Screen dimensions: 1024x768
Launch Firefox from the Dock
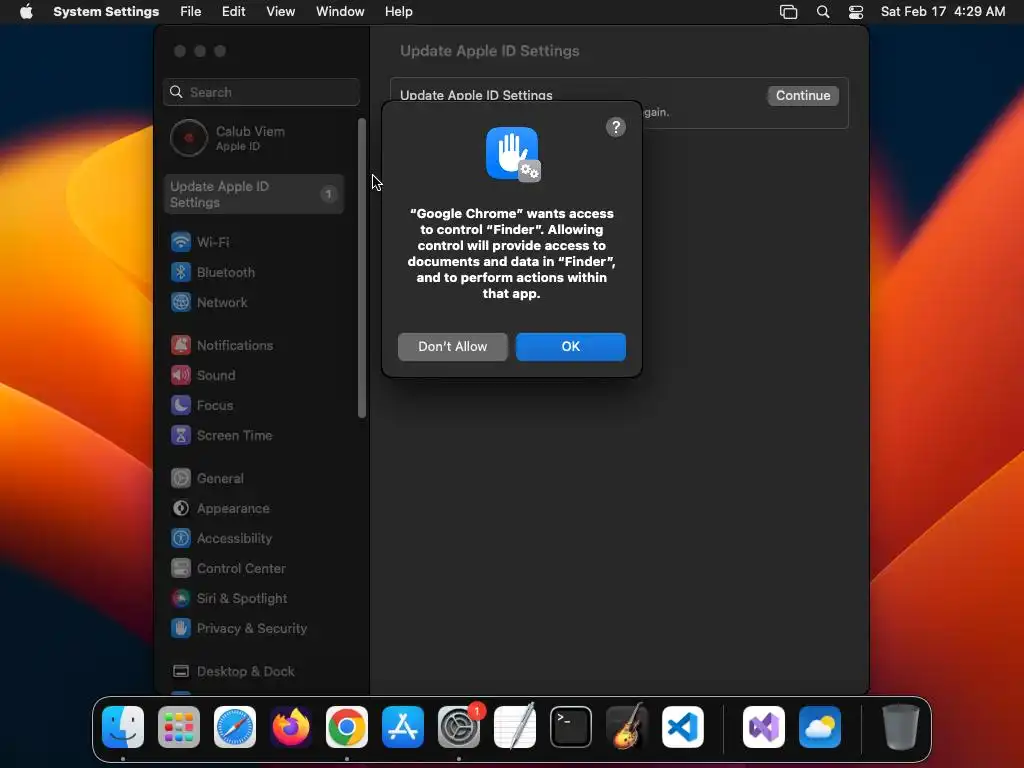(291, 727)
